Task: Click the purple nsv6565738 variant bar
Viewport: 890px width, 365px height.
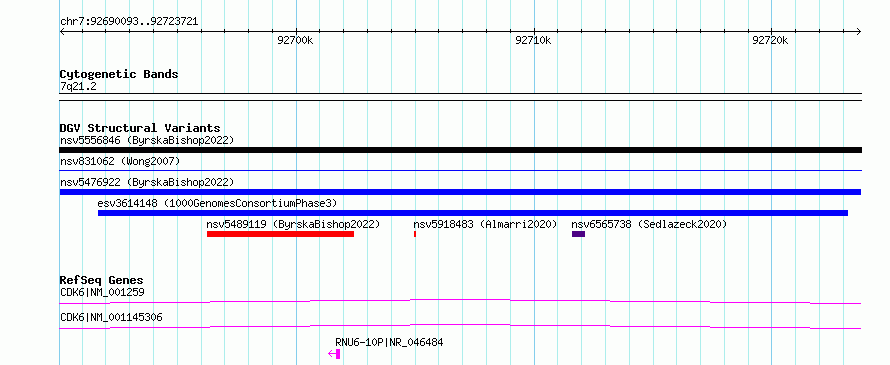Action: pyautogui.click(x=578, y=234)
